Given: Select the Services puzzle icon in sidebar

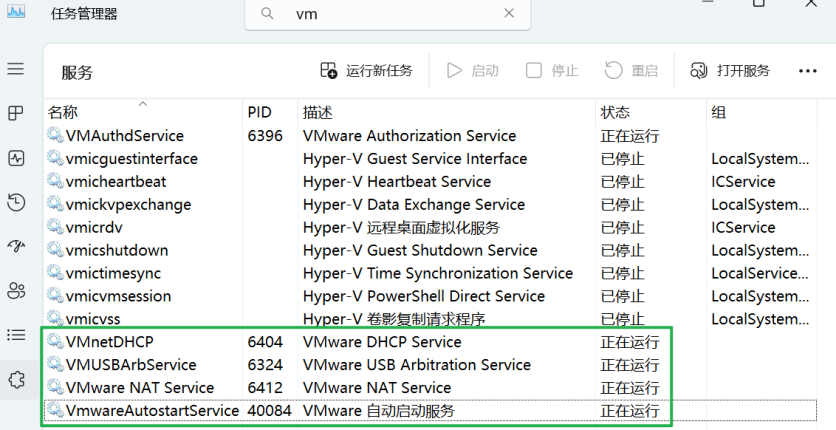Looking at the screenshot, I should coord(17,379).
